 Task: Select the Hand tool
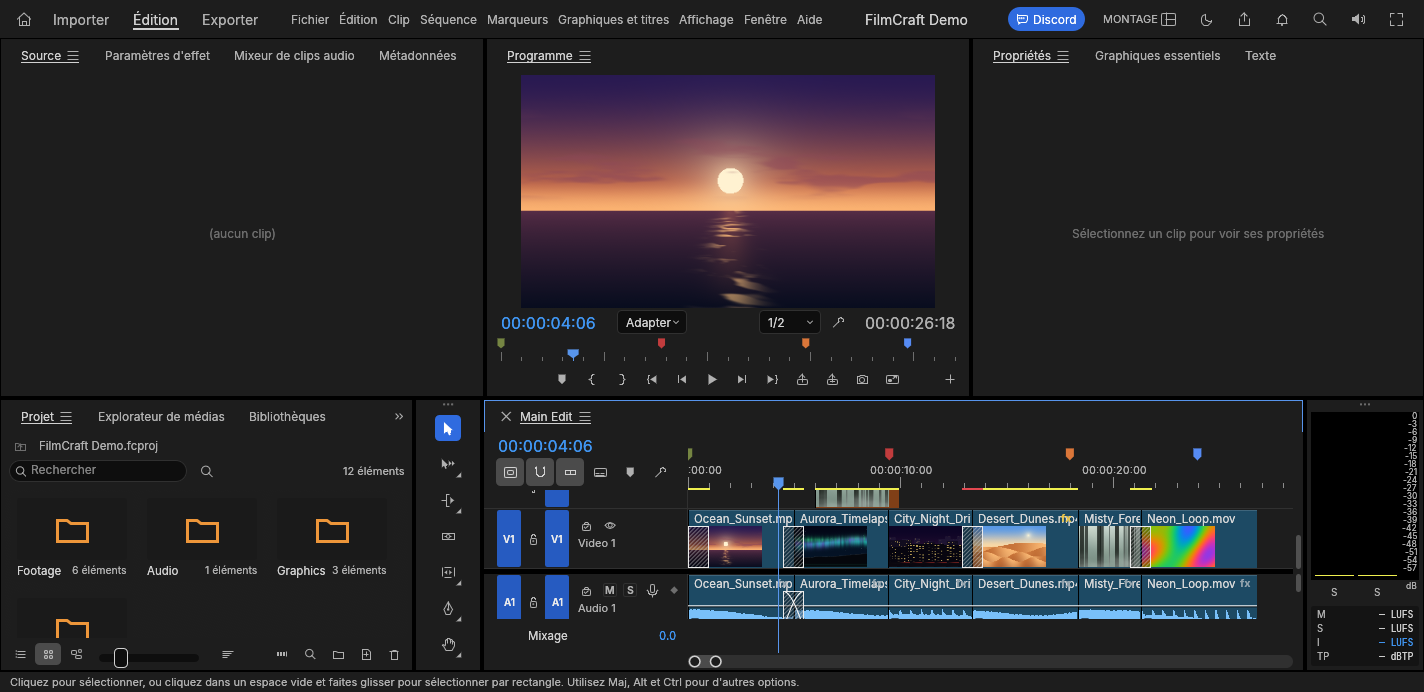pos(448,645)
